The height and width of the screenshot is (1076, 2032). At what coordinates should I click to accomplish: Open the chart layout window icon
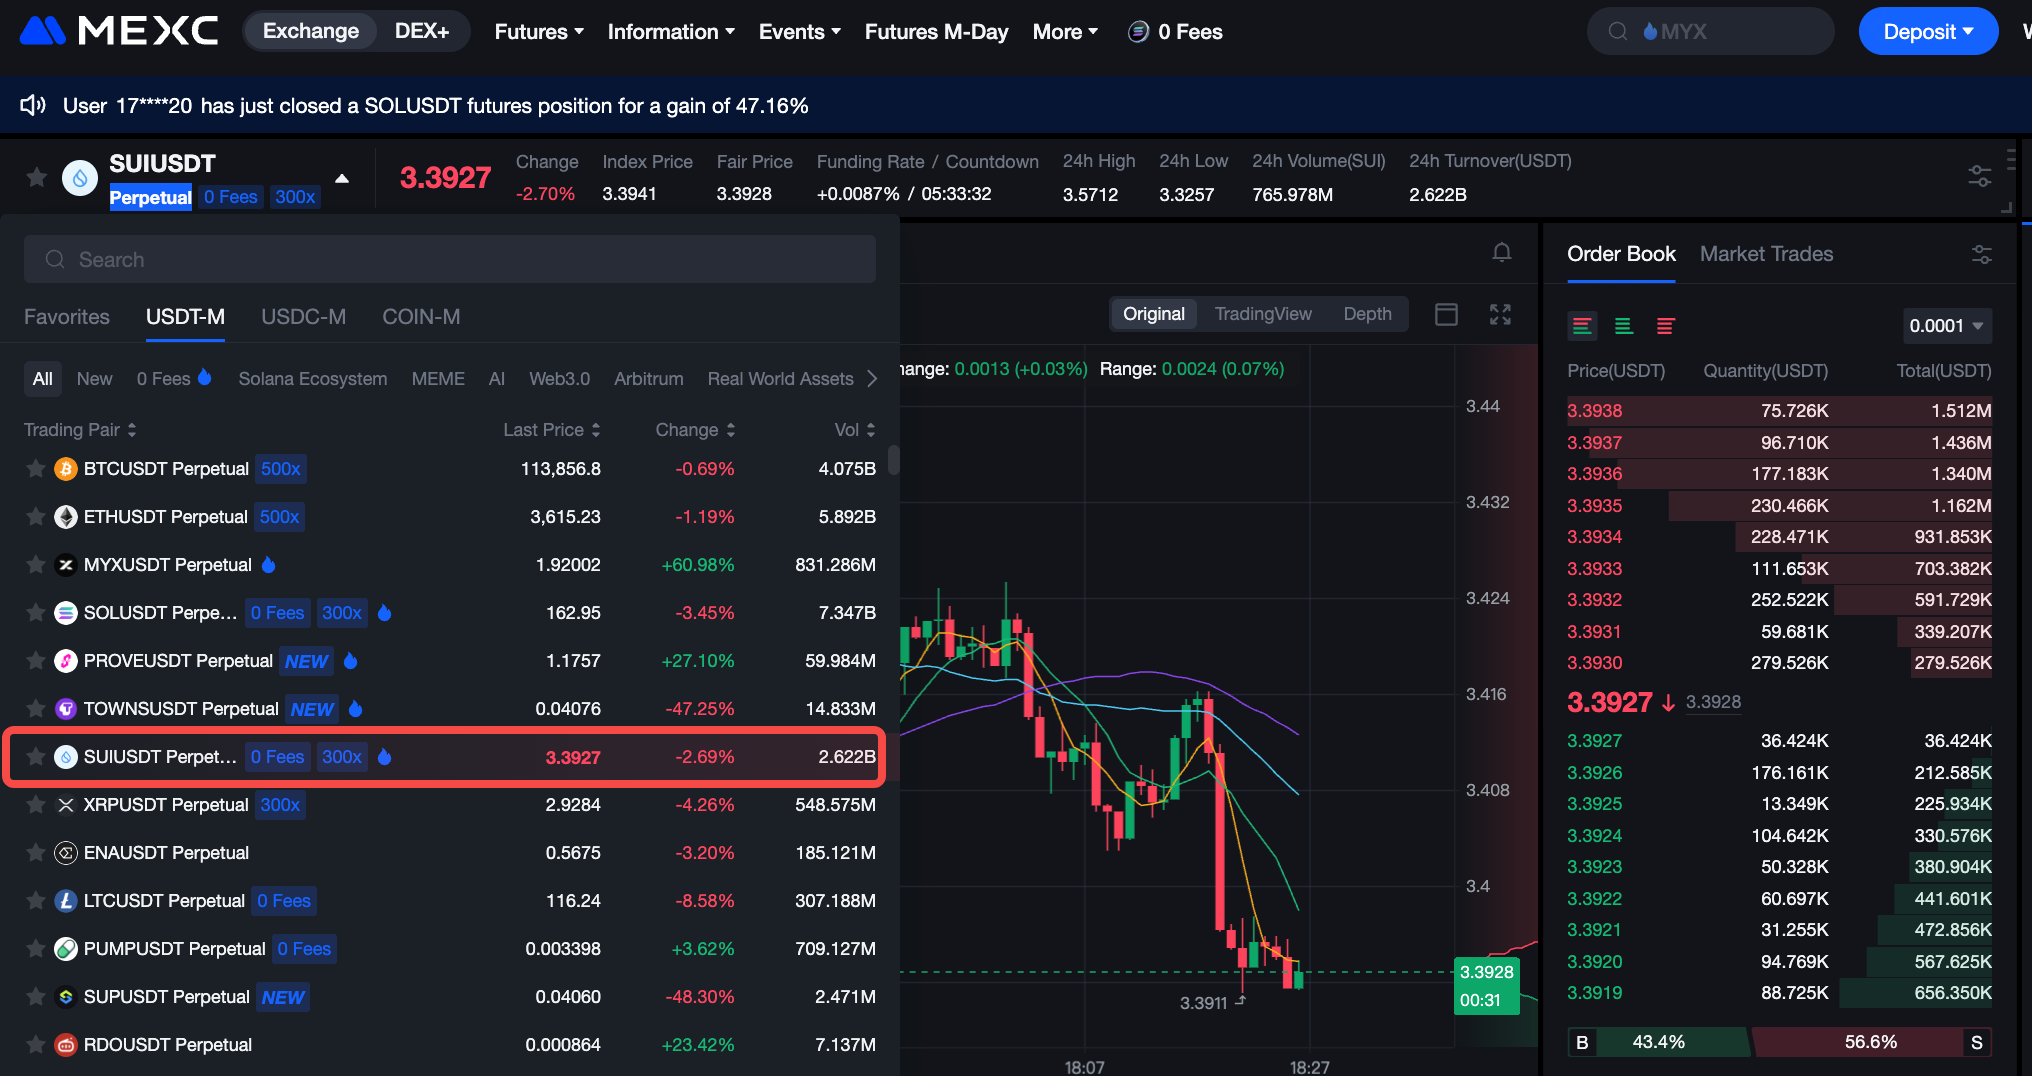point(1446,314)
